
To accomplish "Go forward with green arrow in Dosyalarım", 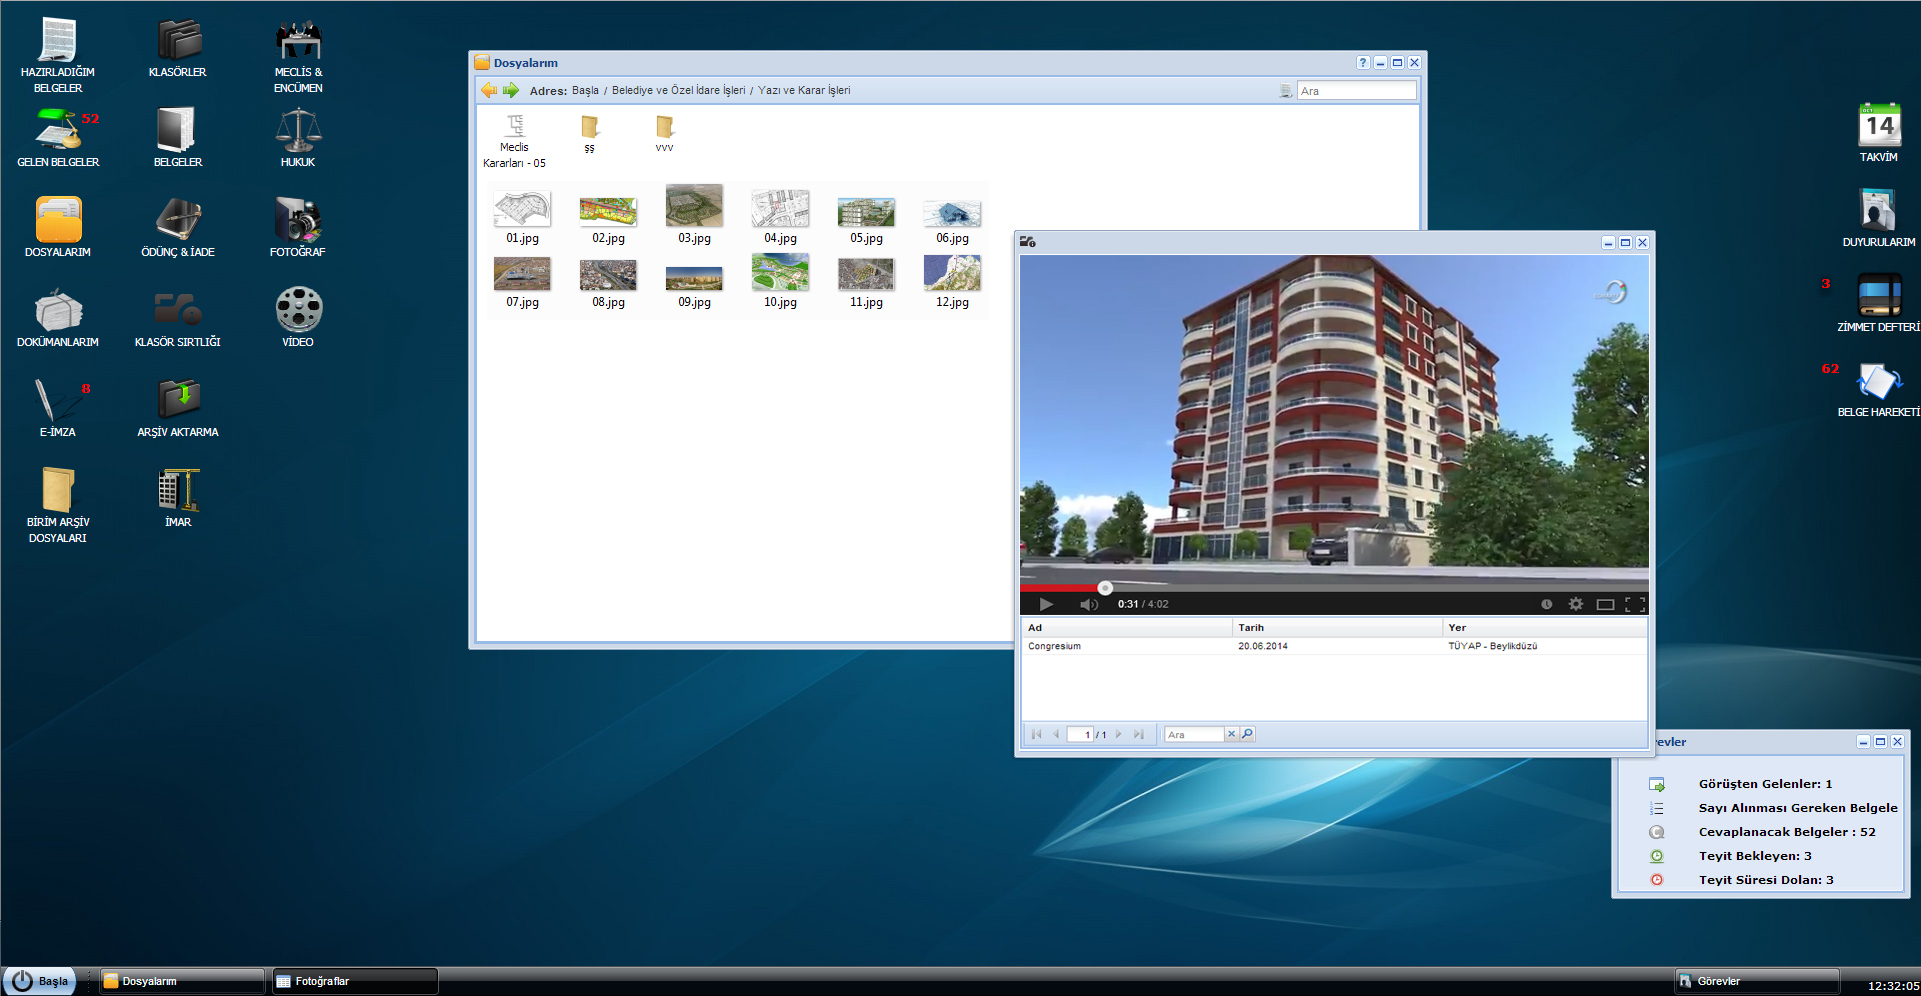I will [x=511, y=90].
